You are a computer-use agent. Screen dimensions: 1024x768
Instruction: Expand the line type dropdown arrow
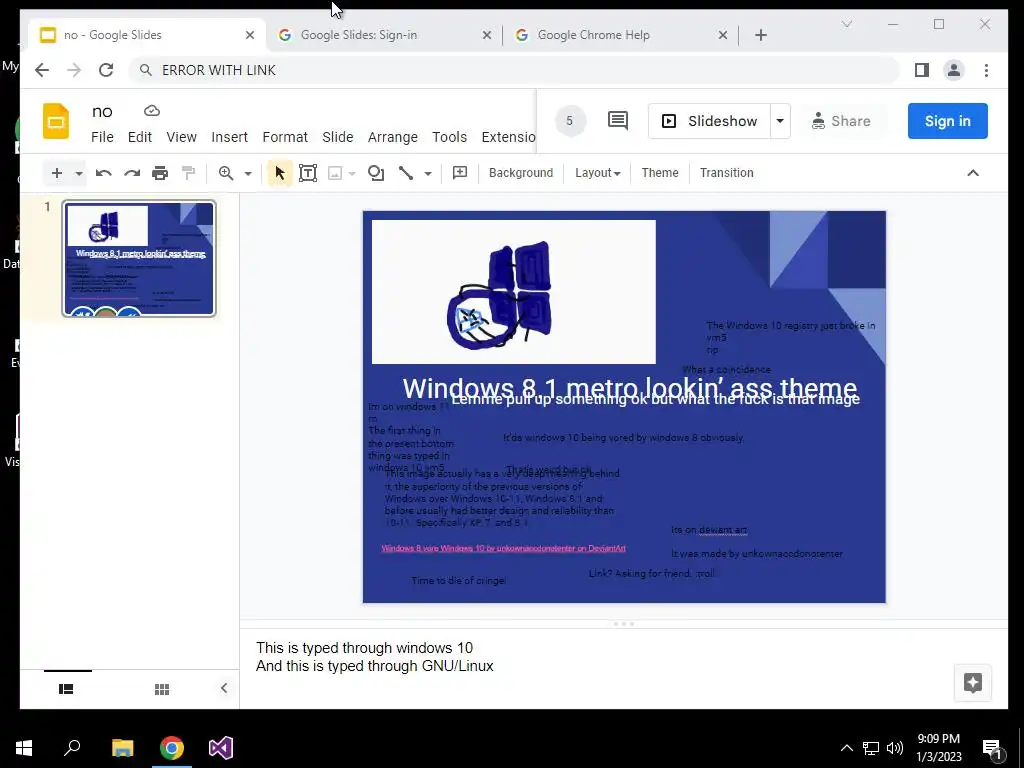point(428,174)
